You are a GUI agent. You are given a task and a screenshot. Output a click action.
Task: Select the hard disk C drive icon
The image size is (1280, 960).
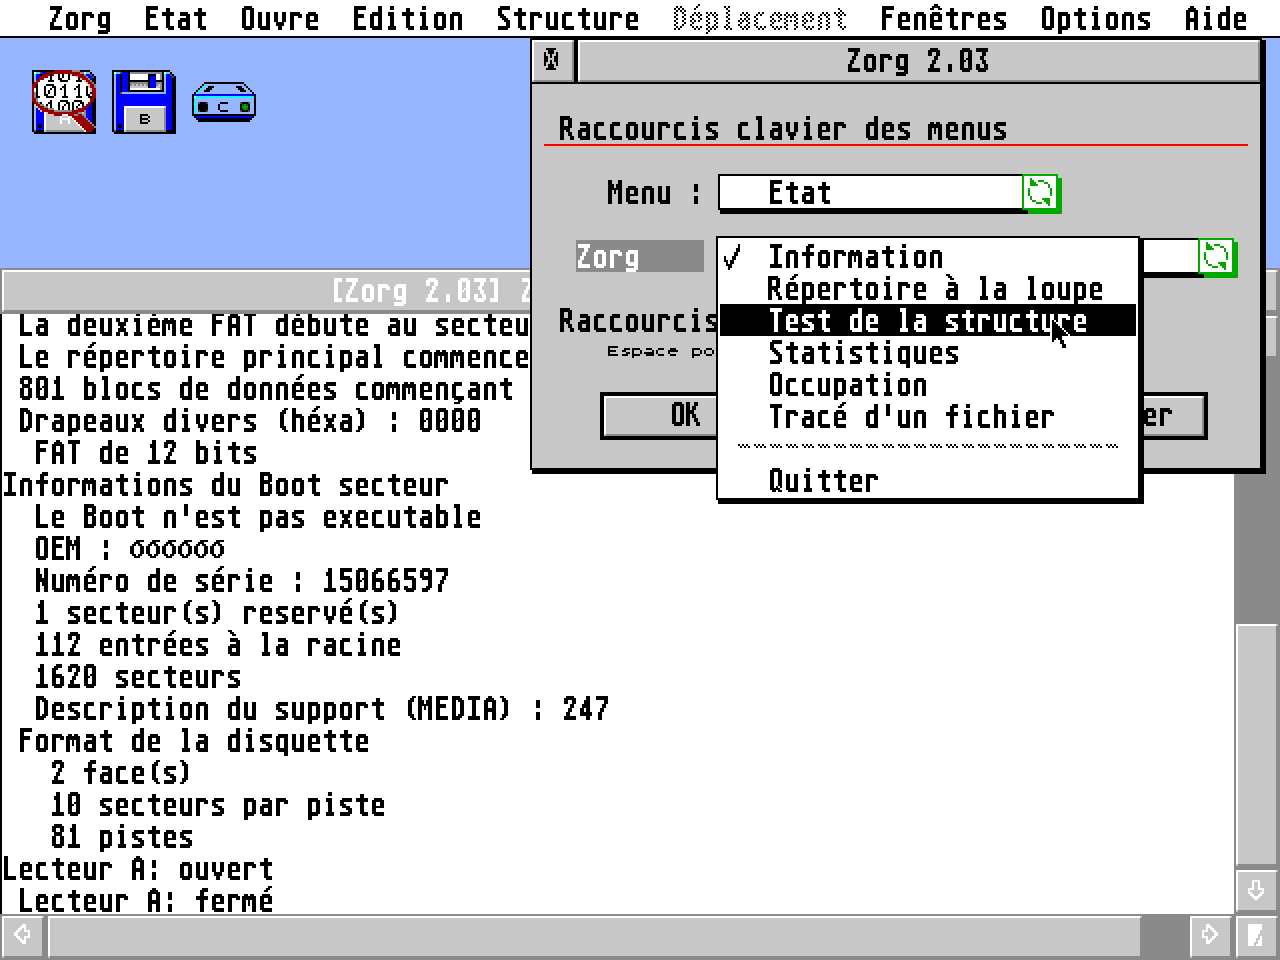coord(223,101)
